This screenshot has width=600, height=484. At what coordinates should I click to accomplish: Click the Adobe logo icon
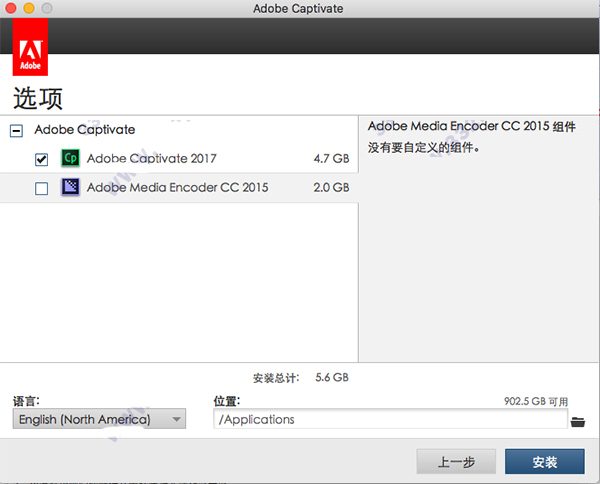[x=30, y=47]
